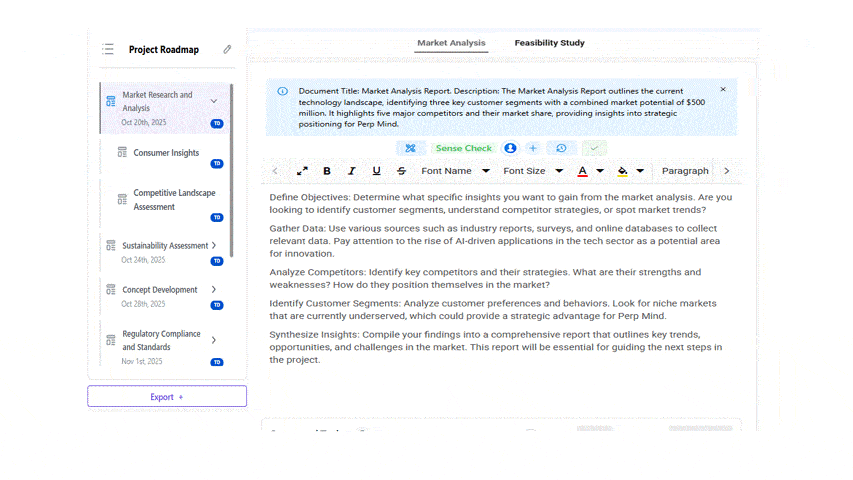Open the Font Size dropdown
The width and height of the screenshot is (853, 480).
tap(533, 171)
